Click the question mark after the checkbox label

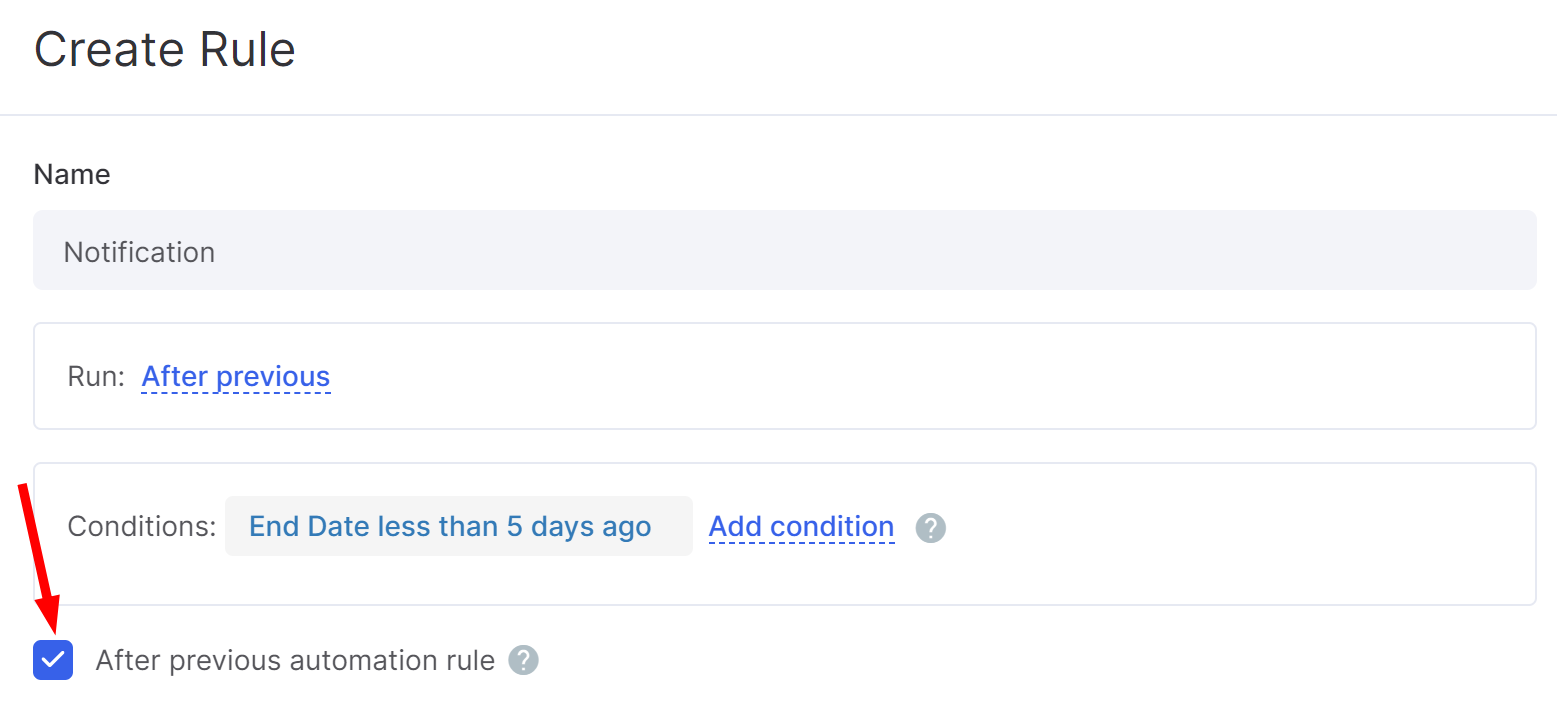point(523,660)
